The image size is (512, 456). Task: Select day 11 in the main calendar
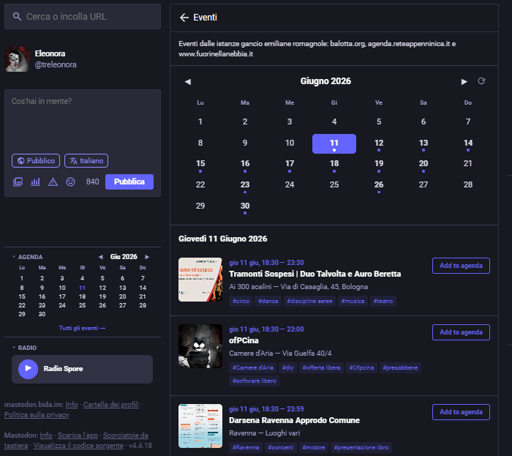[334, 144]
